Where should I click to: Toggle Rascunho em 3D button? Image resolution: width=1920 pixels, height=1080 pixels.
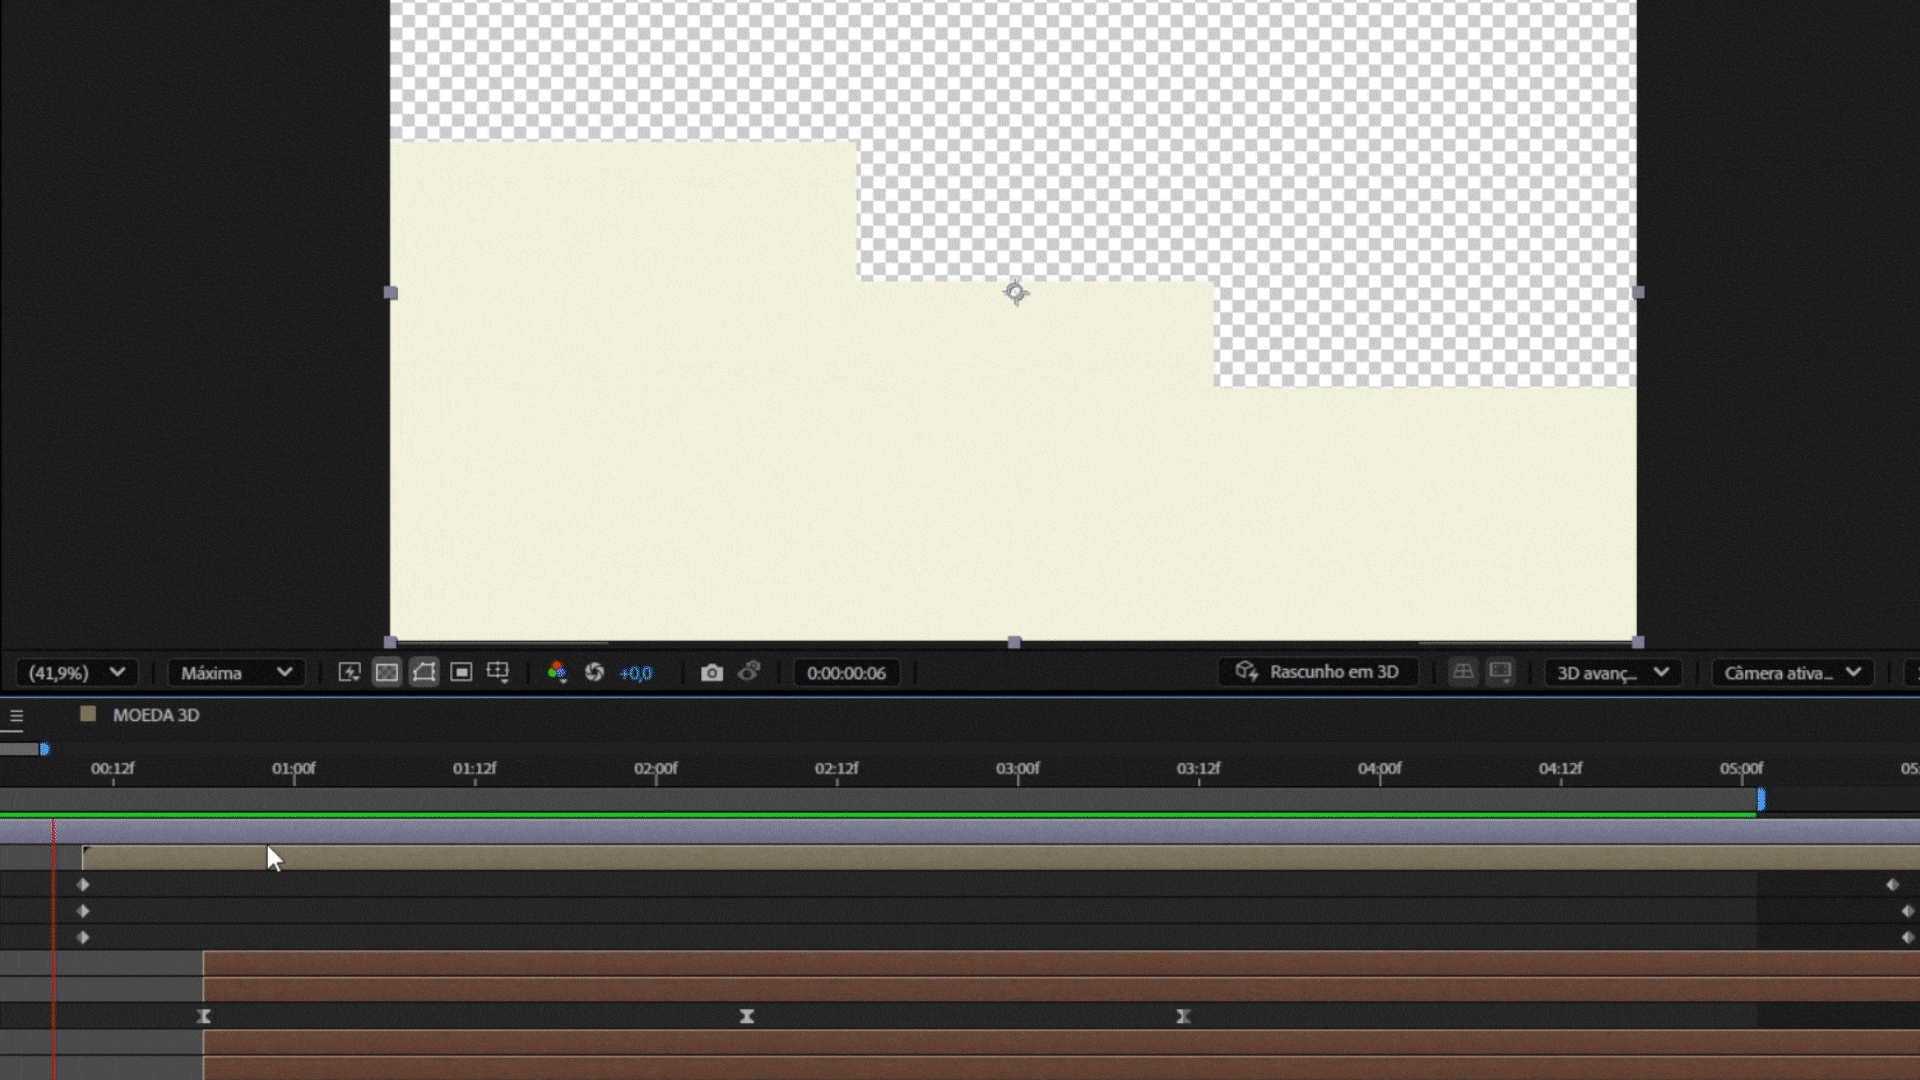[x=1318, y=672]
